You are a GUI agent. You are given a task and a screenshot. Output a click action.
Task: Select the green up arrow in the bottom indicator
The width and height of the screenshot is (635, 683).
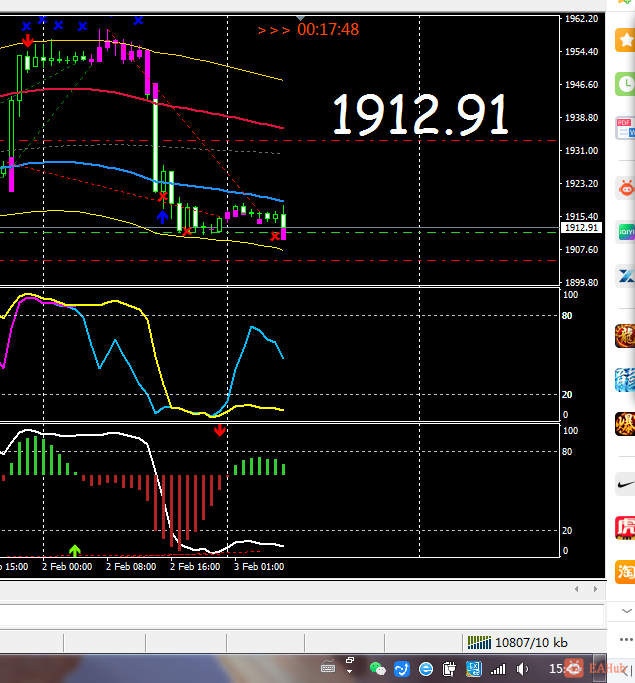[x=75, y=551]
